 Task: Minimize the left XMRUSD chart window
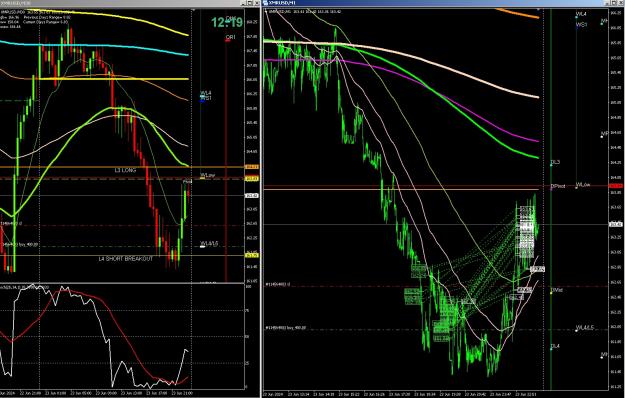244,3
